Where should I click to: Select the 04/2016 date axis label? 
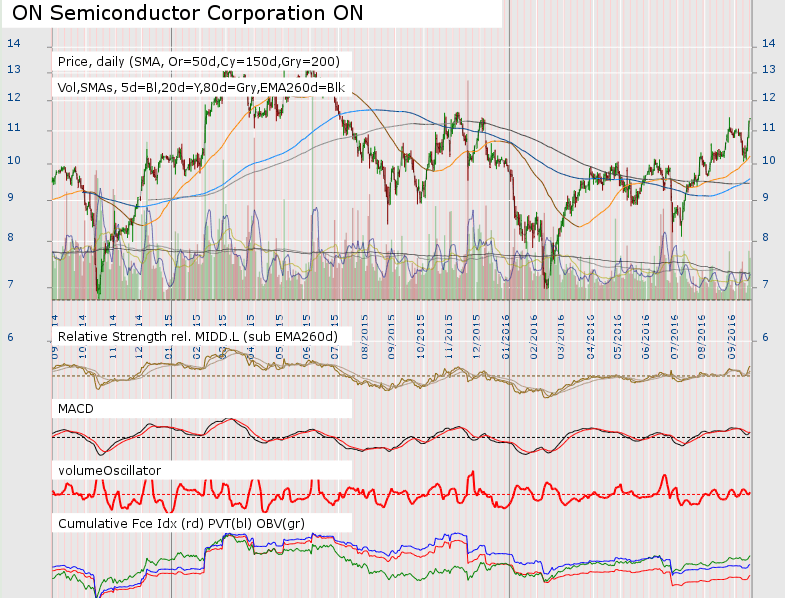click(590, 337)
